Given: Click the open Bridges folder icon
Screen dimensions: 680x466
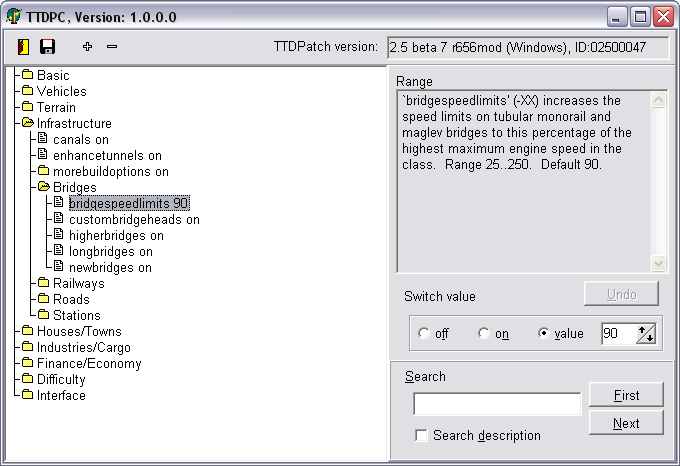Looking at the screenshot, I should click(44, 187).
